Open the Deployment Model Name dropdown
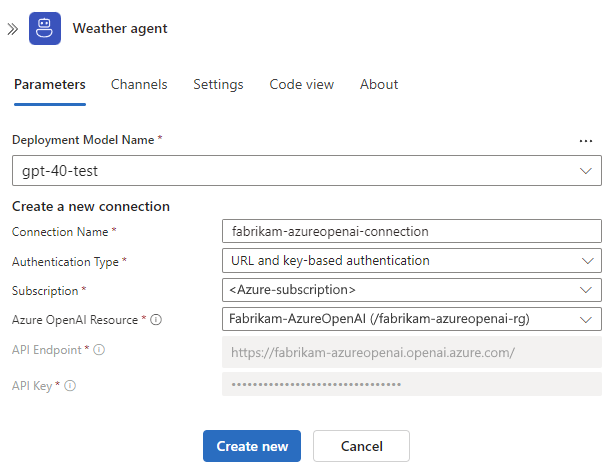Screen dimensions: 610x470 tap(307, 170)
